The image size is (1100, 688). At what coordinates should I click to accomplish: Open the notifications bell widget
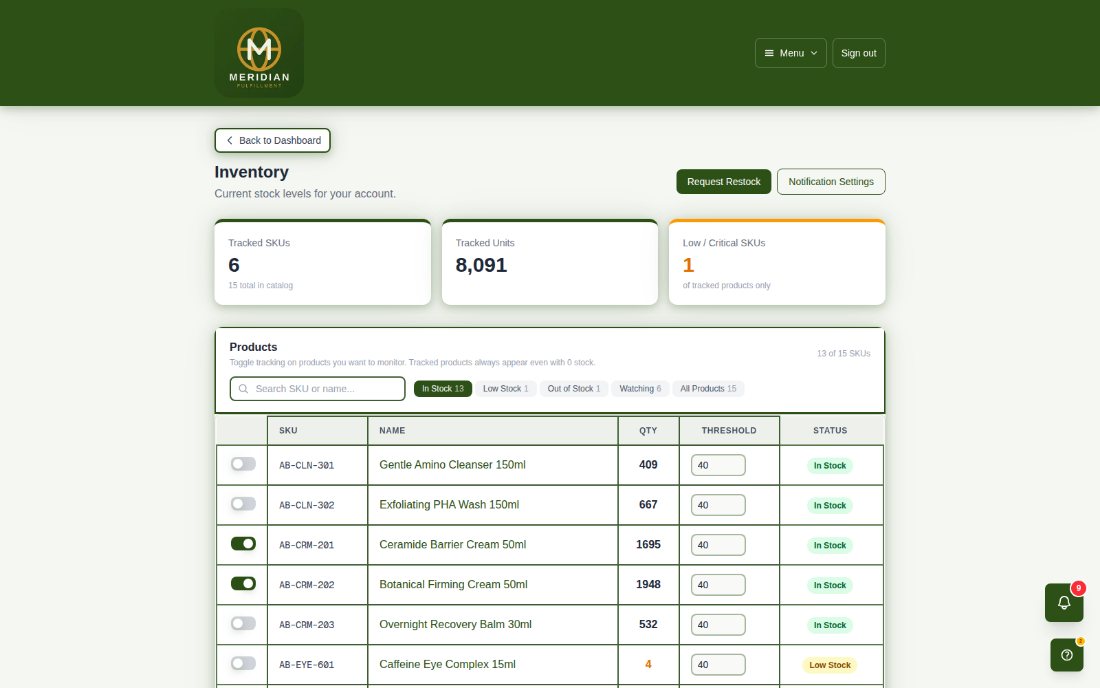(x=1064, y=602)
